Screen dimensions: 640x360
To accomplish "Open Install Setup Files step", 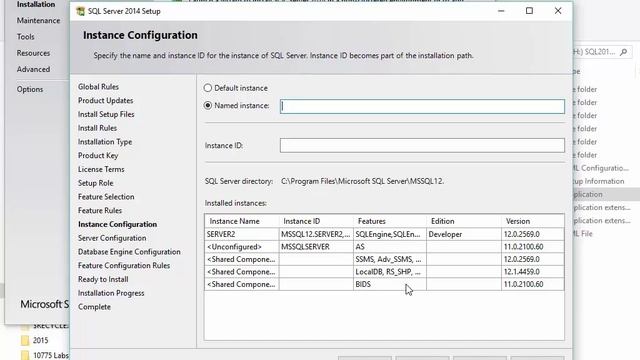I will click(106, 114).
